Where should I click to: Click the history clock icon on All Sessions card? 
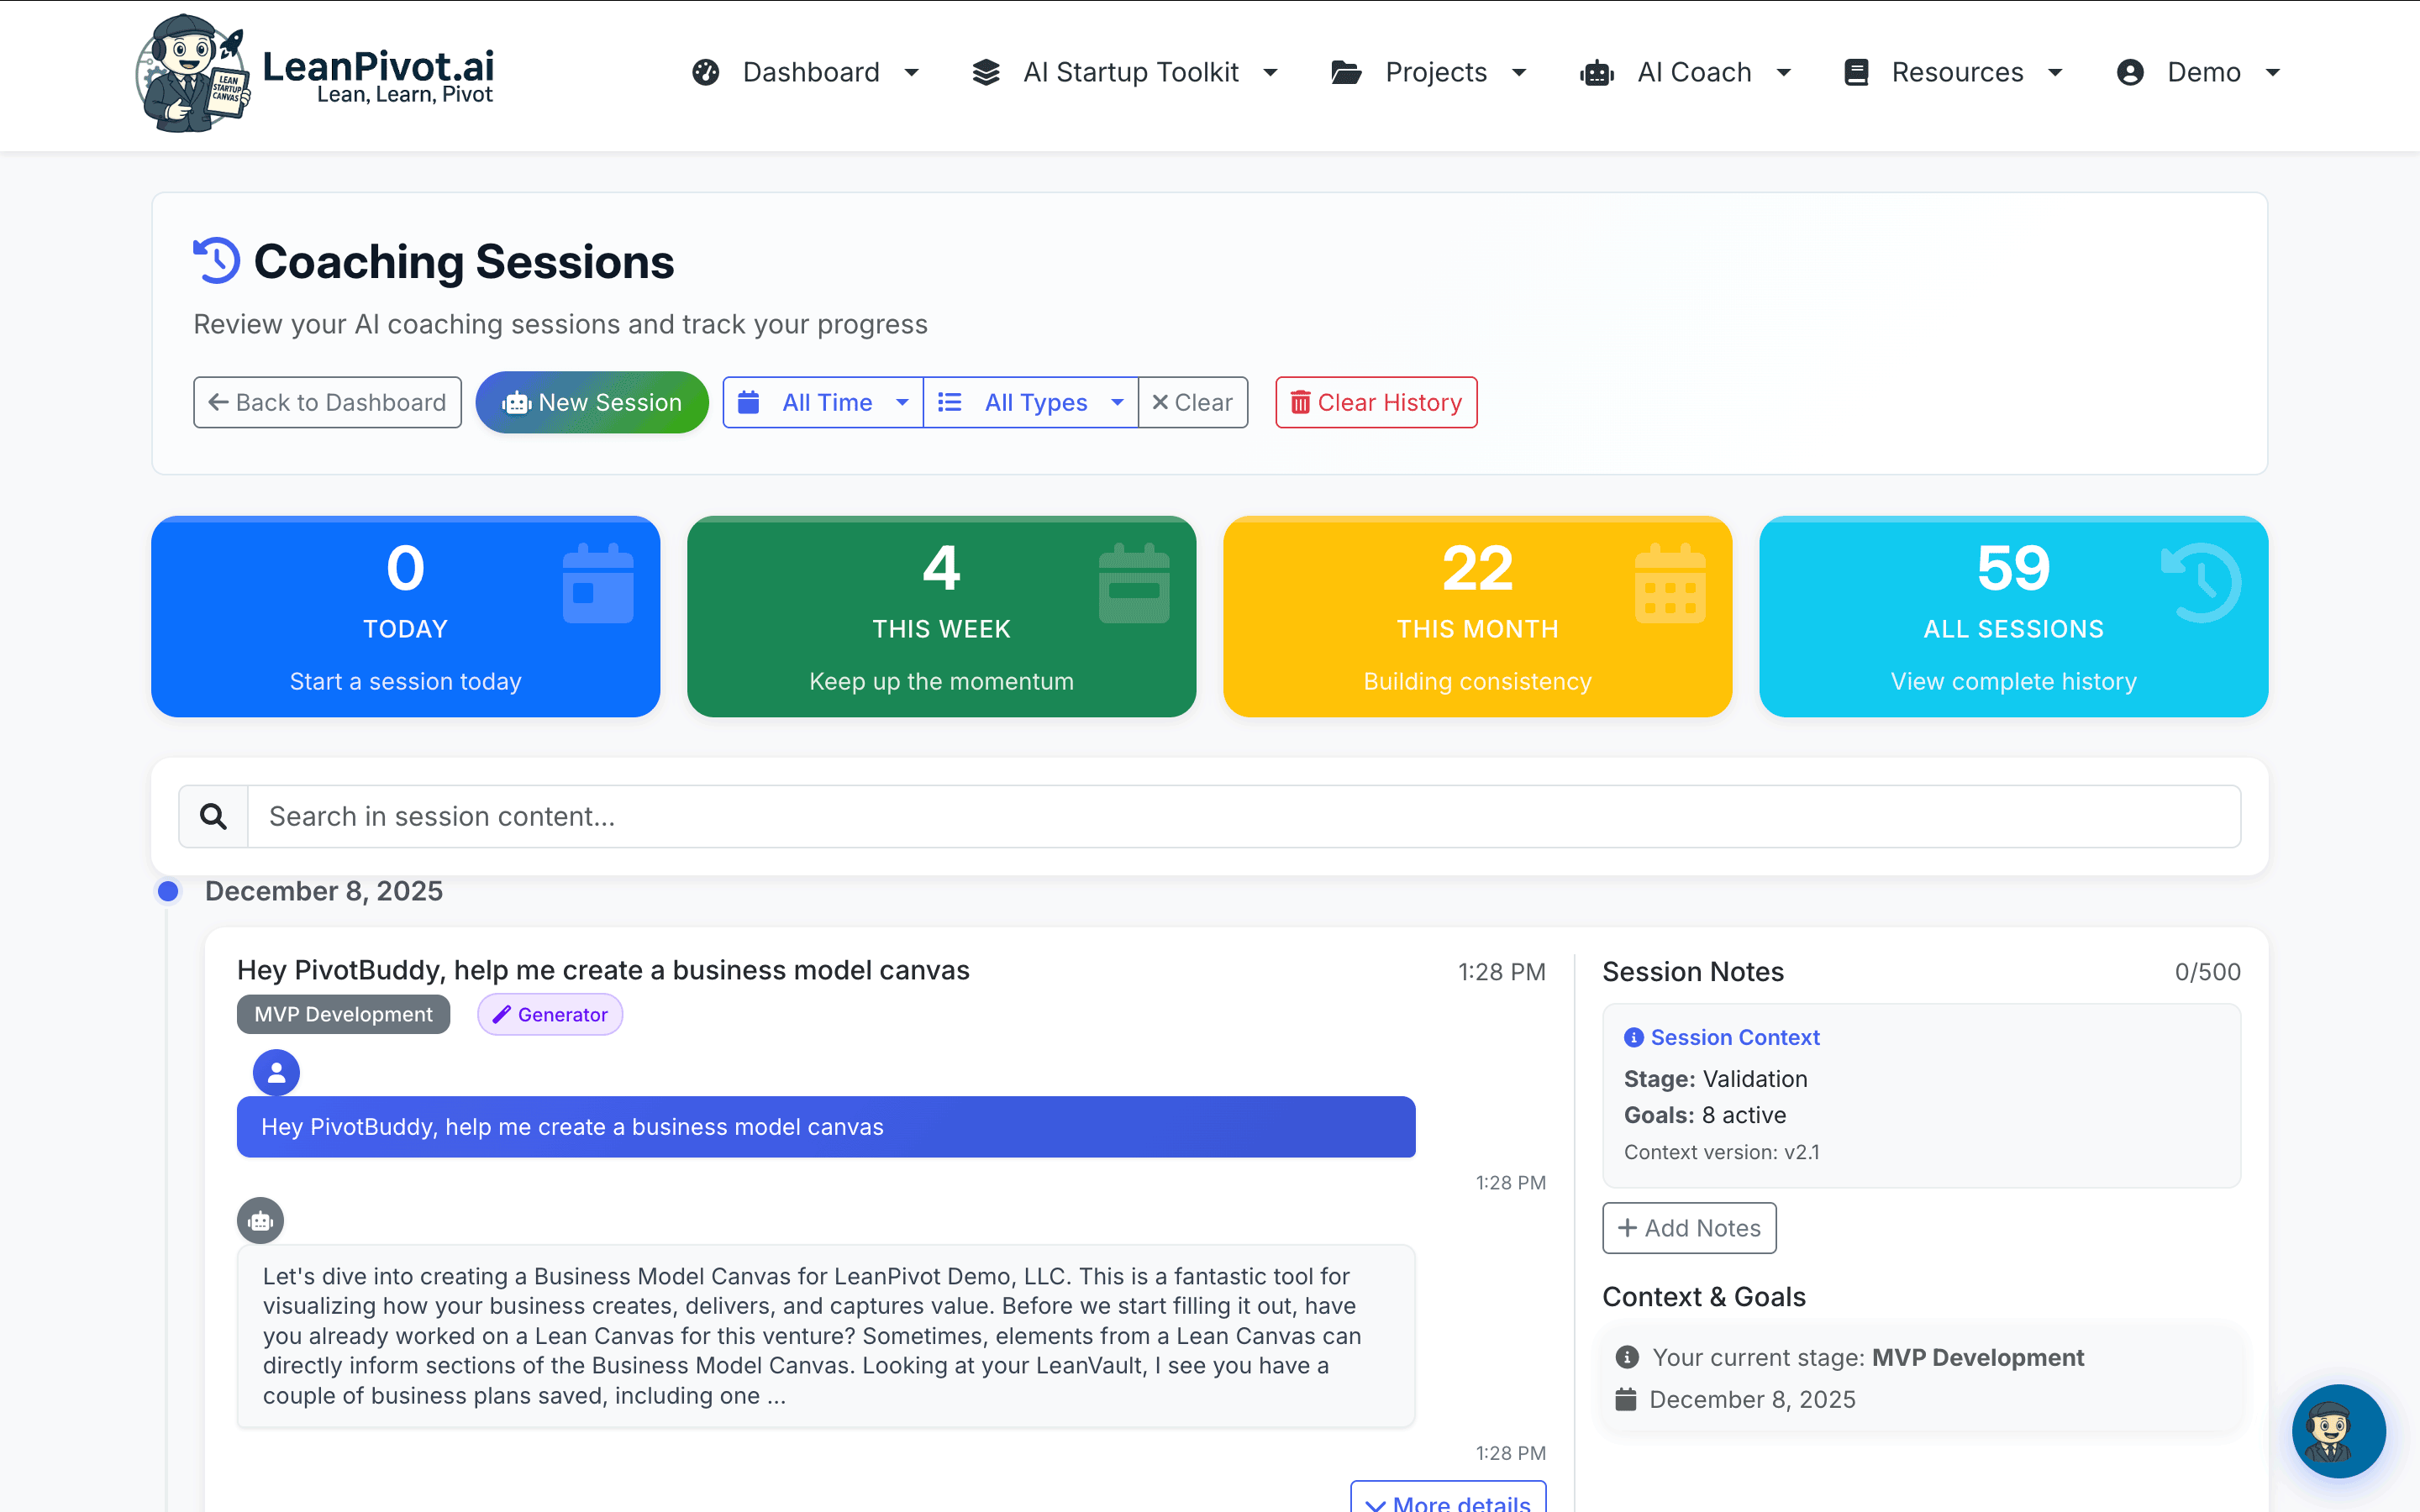pyautogui.click(x=2201, y=582)
